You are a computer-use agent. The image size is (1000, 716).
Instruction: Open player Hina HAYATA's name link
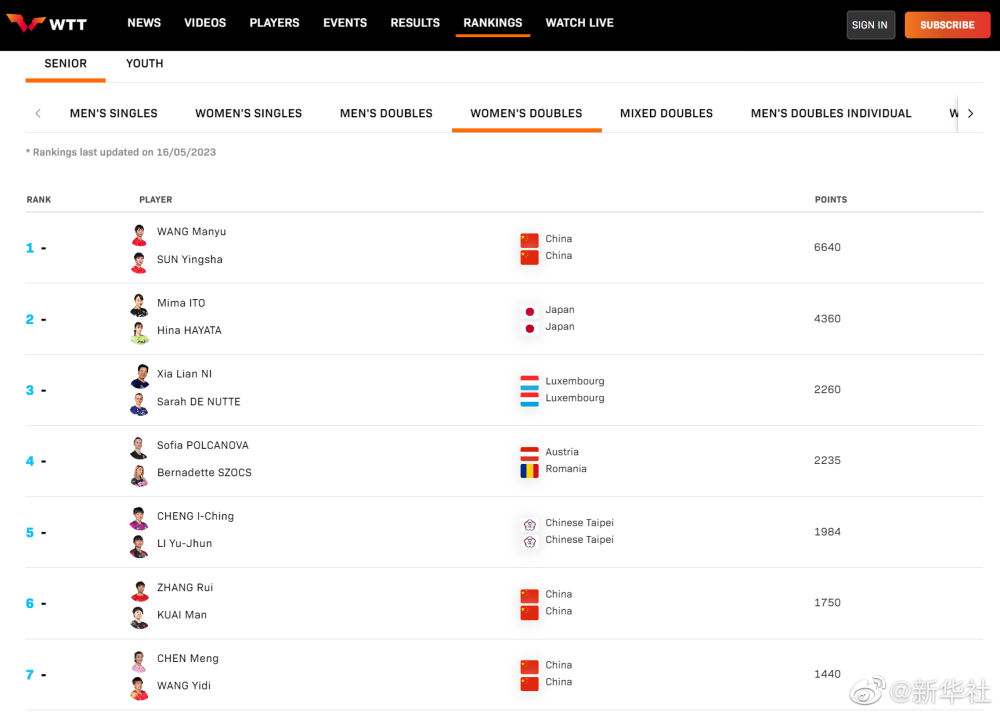[189, 330]
